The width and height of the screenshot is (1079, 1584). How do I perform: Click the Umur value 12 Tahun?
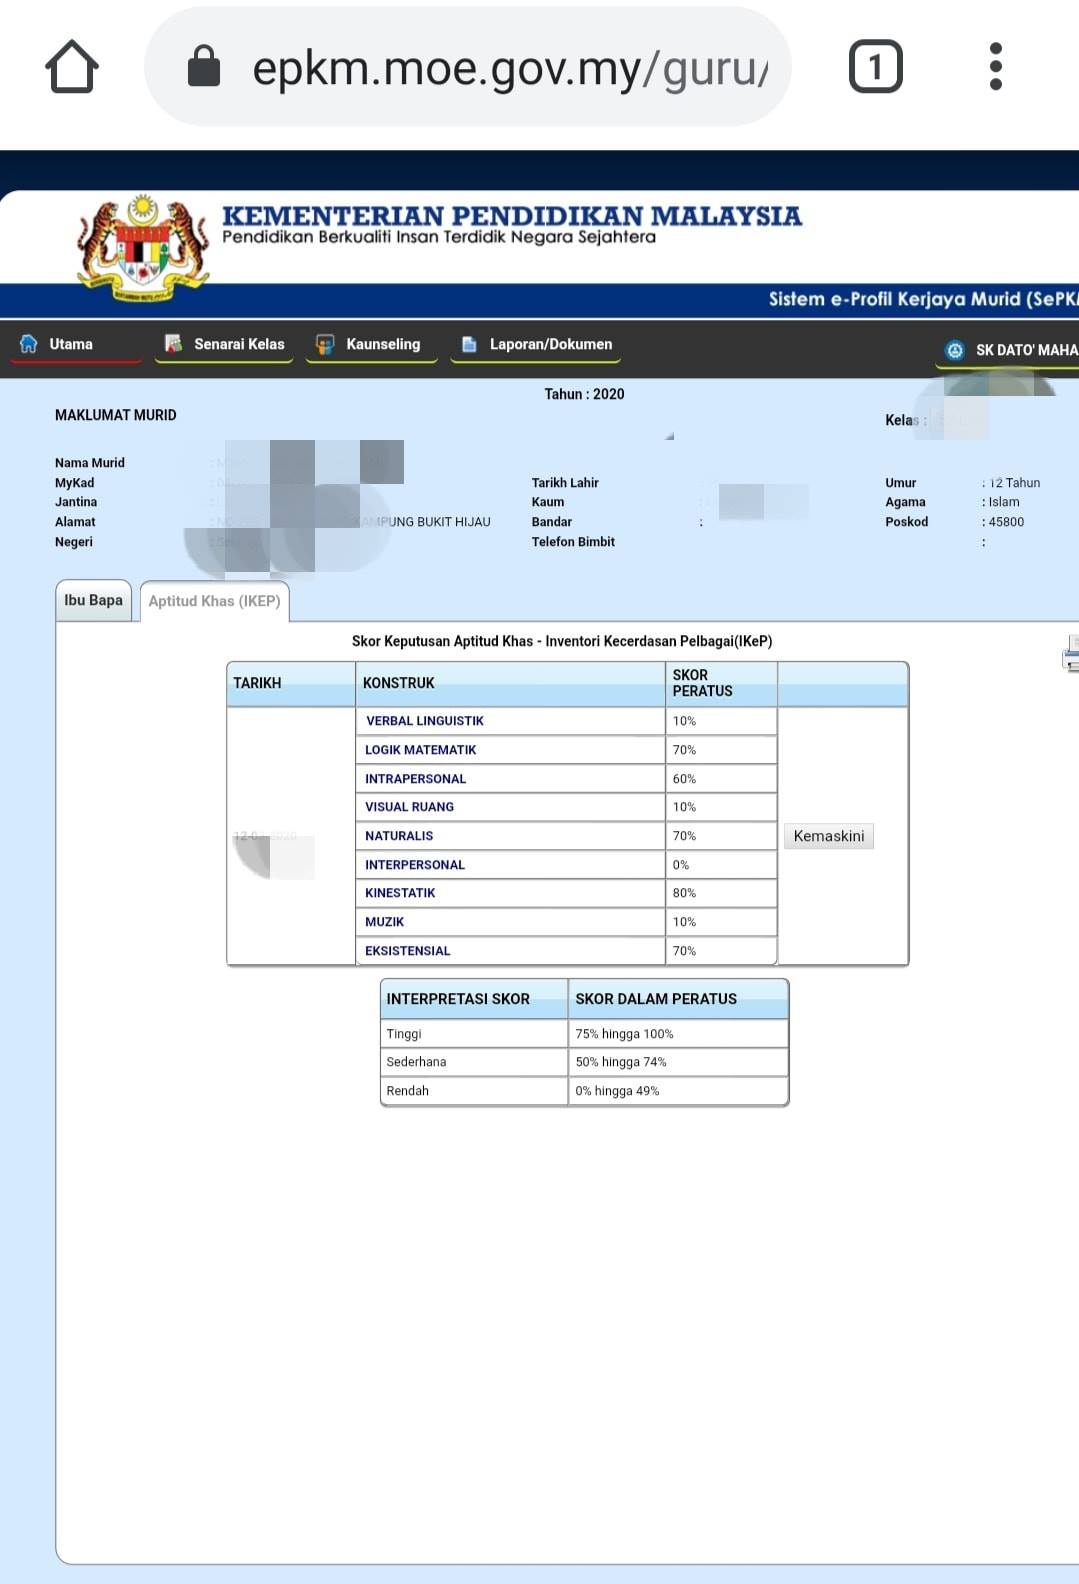tap(1015, 483)
